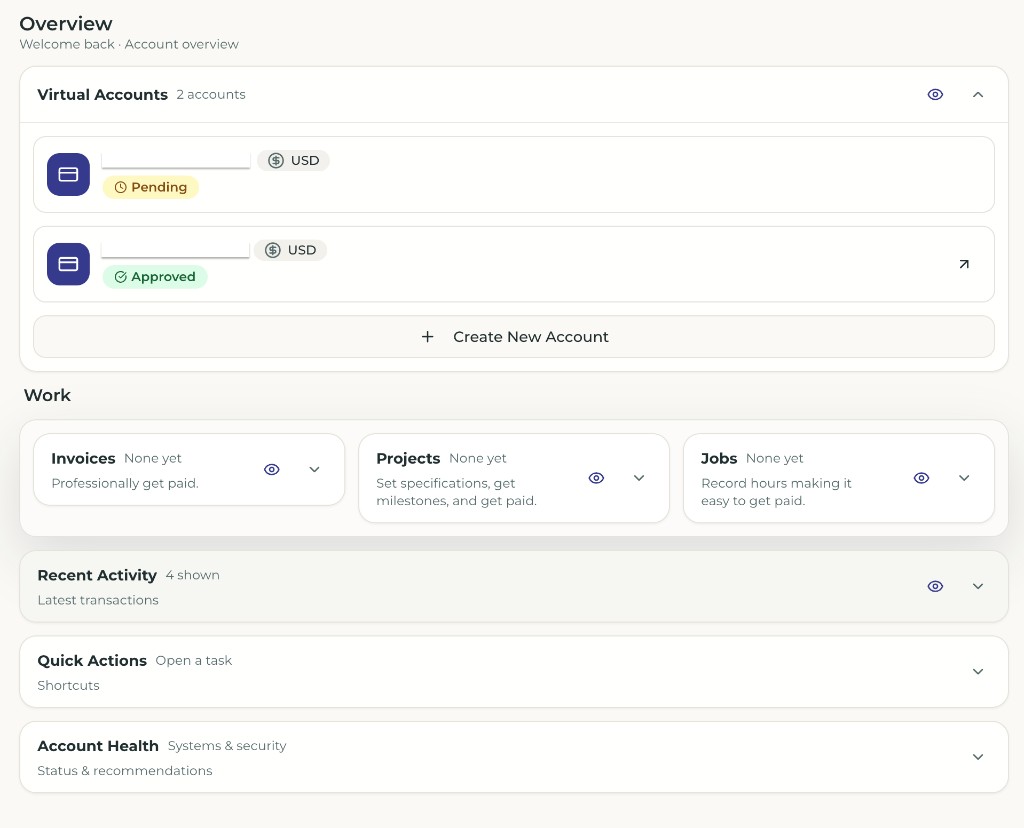Click 'Status & recommendations' subtitle
Screen dimensions: 1024x828
(x=125, y=771)
